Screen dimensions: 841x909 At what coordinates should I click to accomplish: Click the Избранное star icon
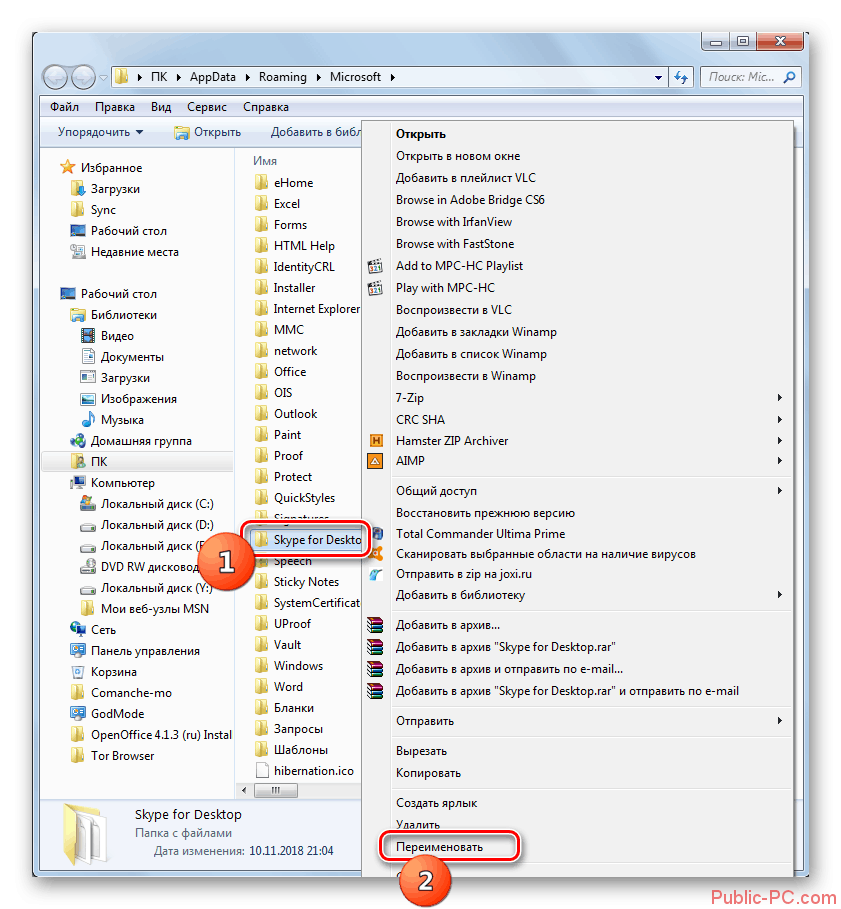(x=67, y=168)
